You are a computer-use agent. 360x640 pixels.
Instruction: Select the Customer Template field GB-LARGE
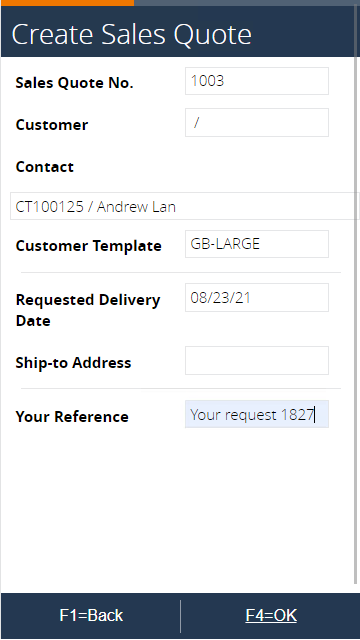pos(257,244)
